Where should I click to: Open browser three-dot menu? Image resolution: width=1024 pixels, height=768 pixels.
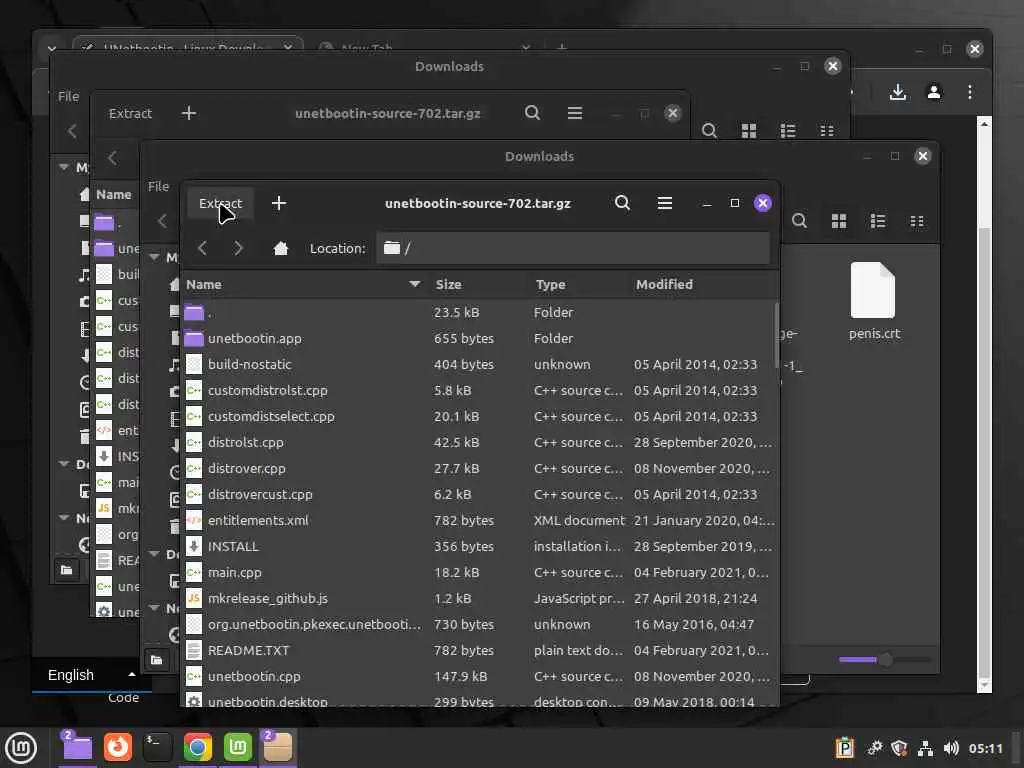tap(970, 92)
